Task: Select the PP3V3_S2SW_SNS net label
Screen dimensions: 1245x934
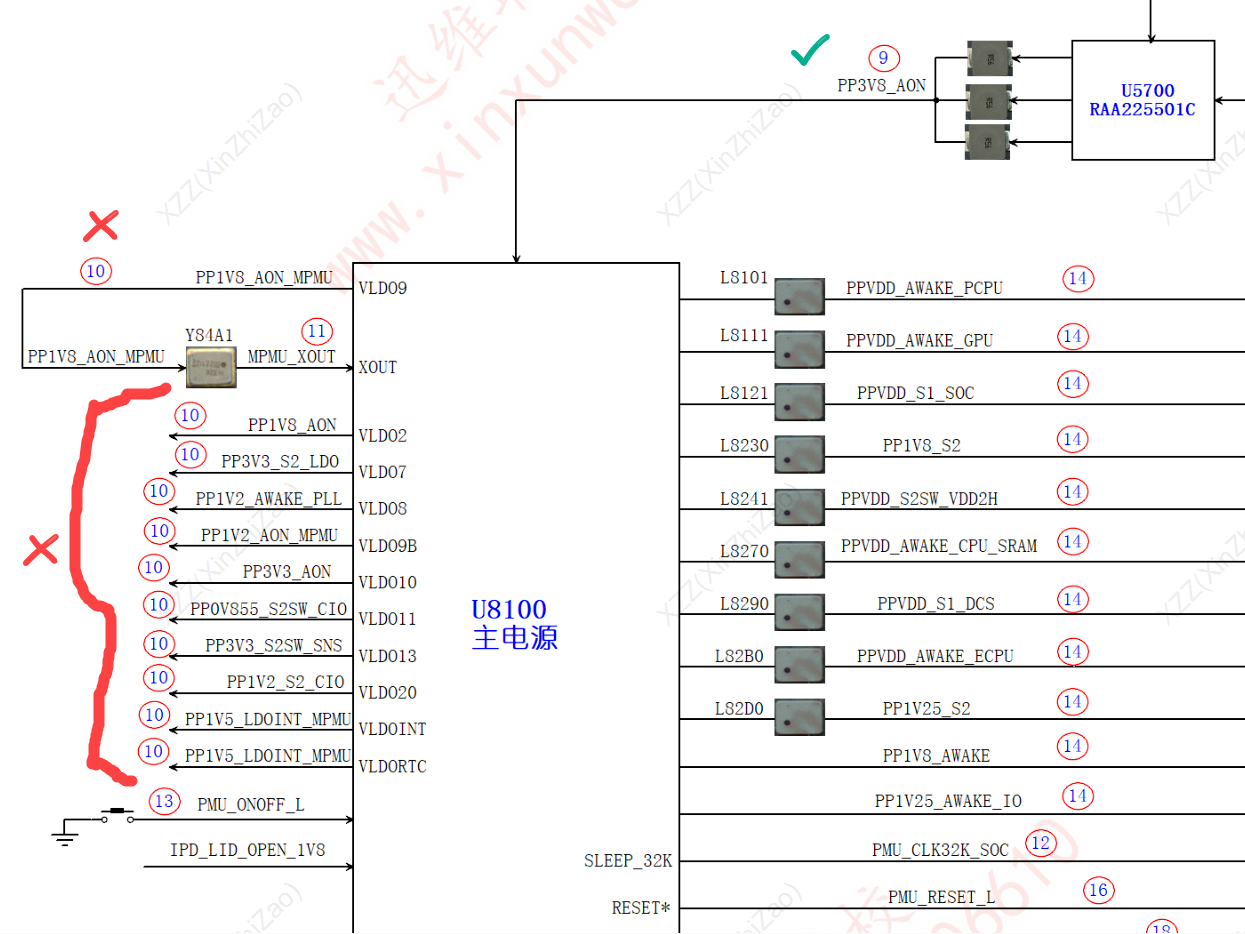Action: pyautogui.click(x=273, y=646)
